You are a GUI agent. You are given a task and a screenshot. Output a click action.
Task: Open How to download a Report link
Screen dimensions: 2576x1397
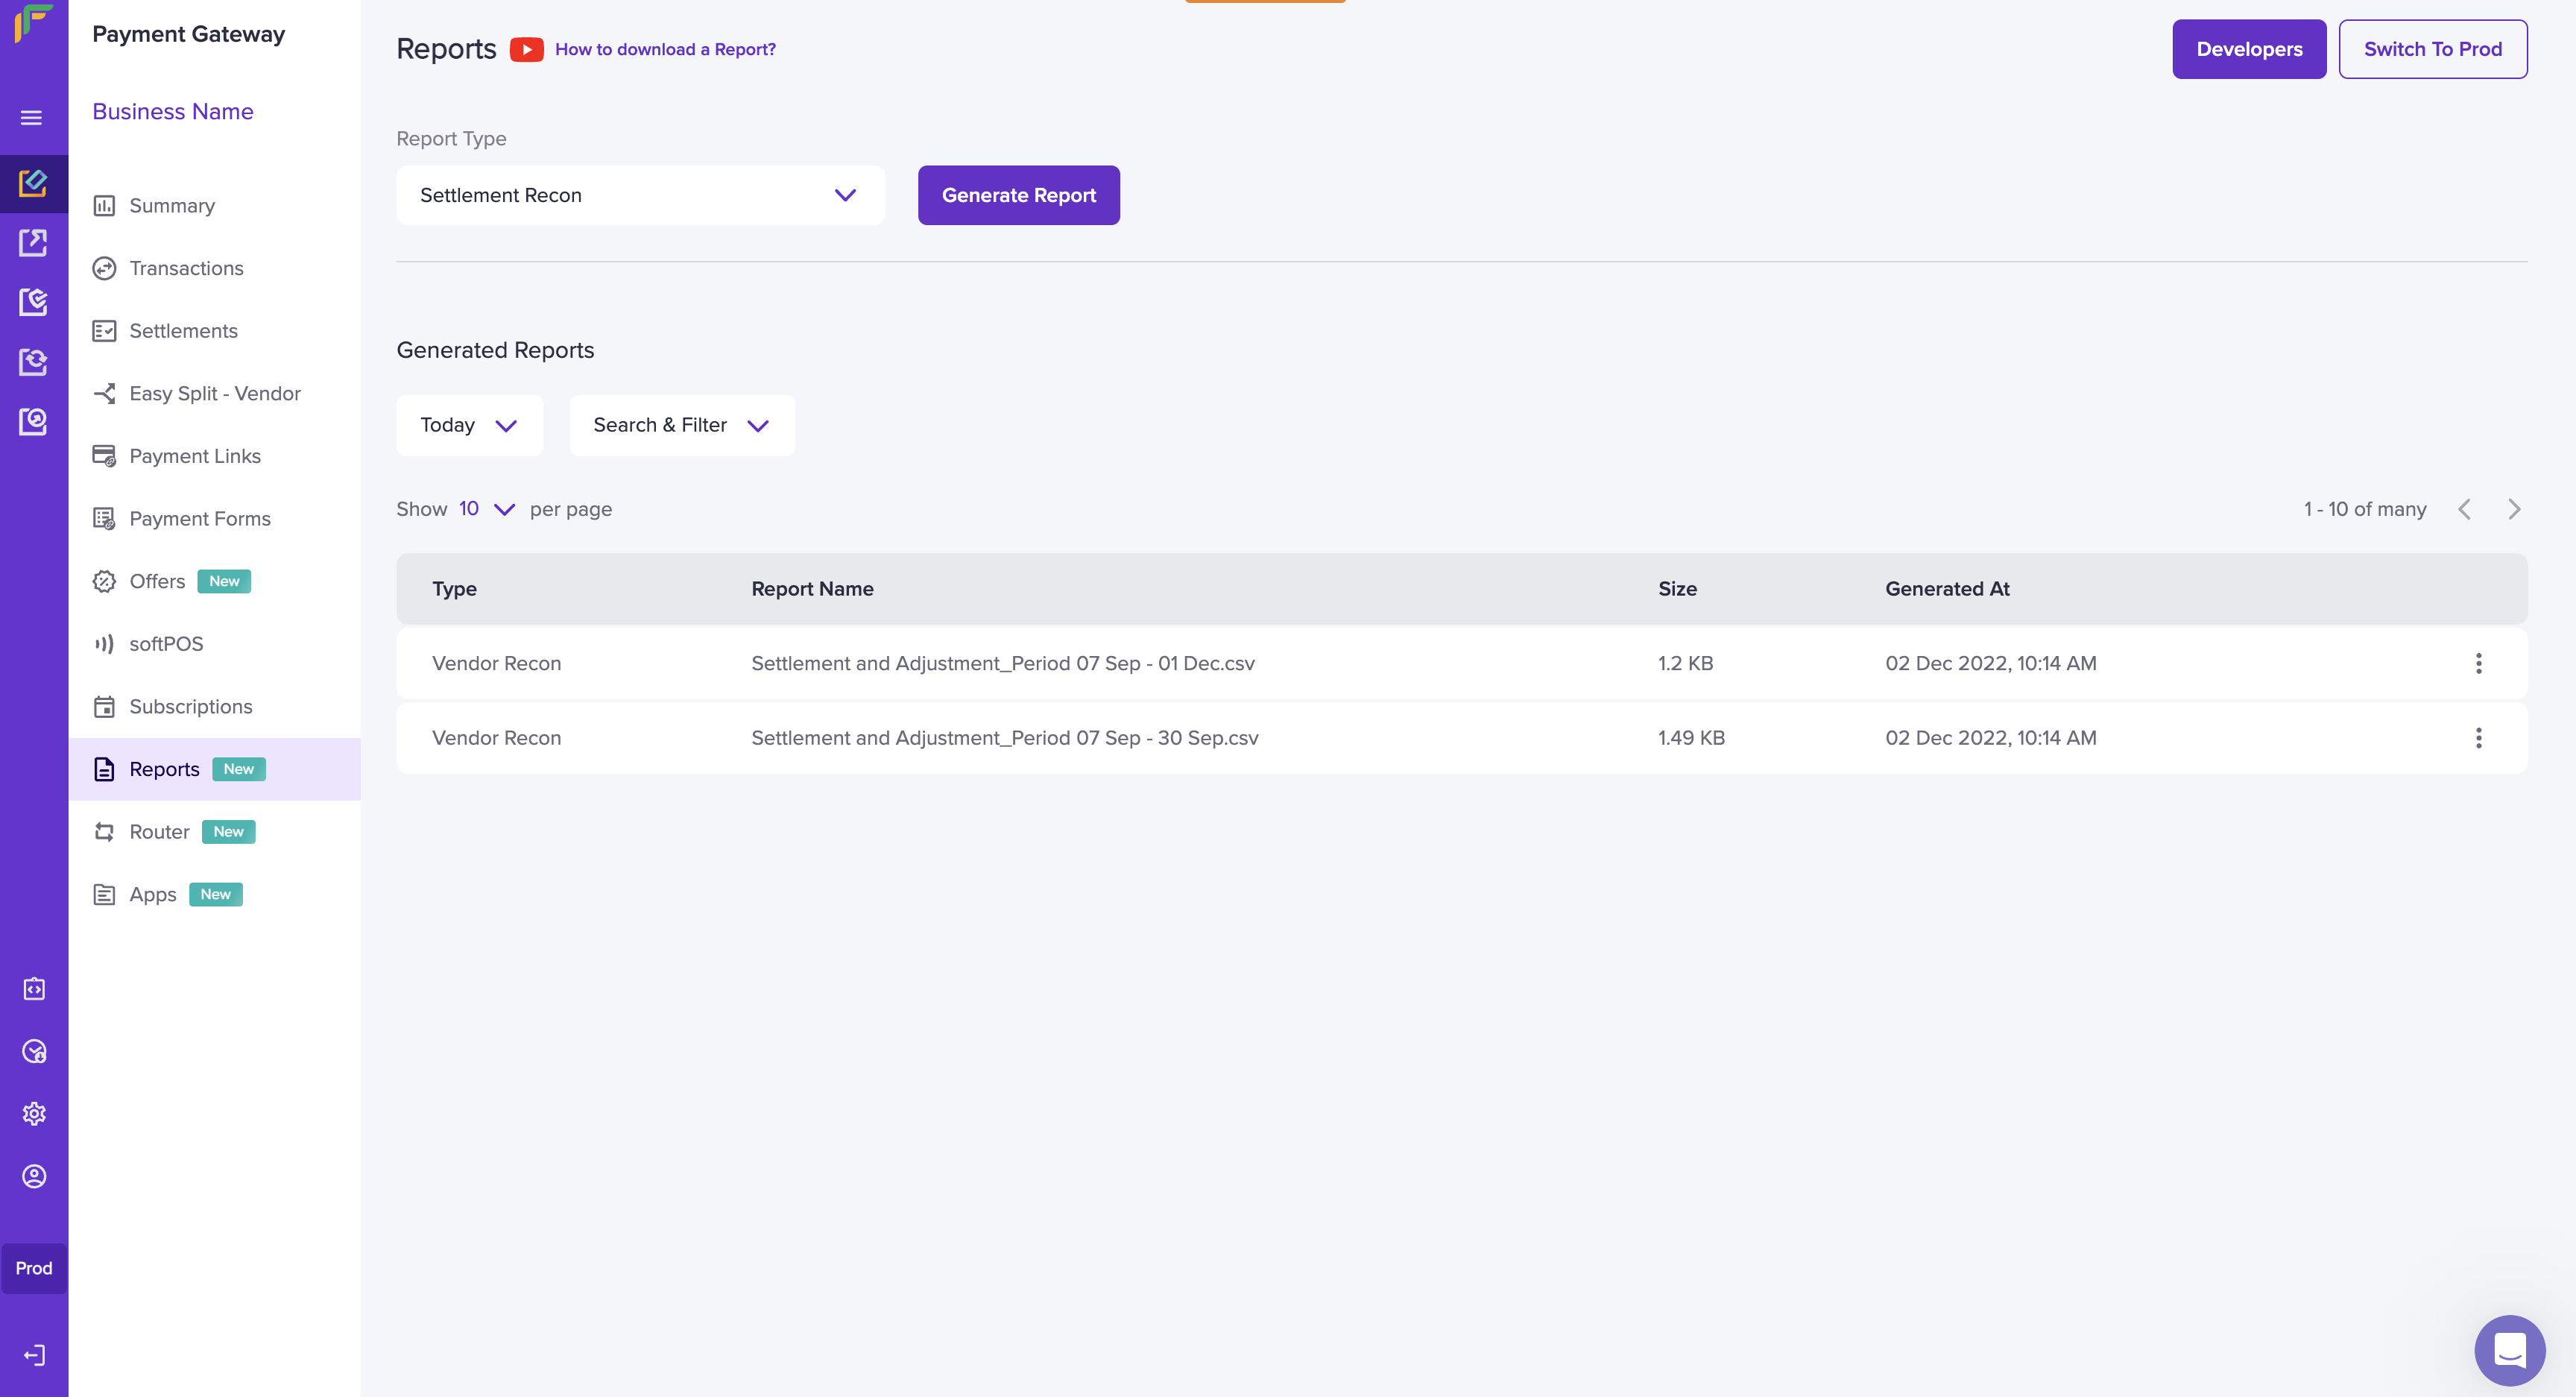[x=665, y=49]
